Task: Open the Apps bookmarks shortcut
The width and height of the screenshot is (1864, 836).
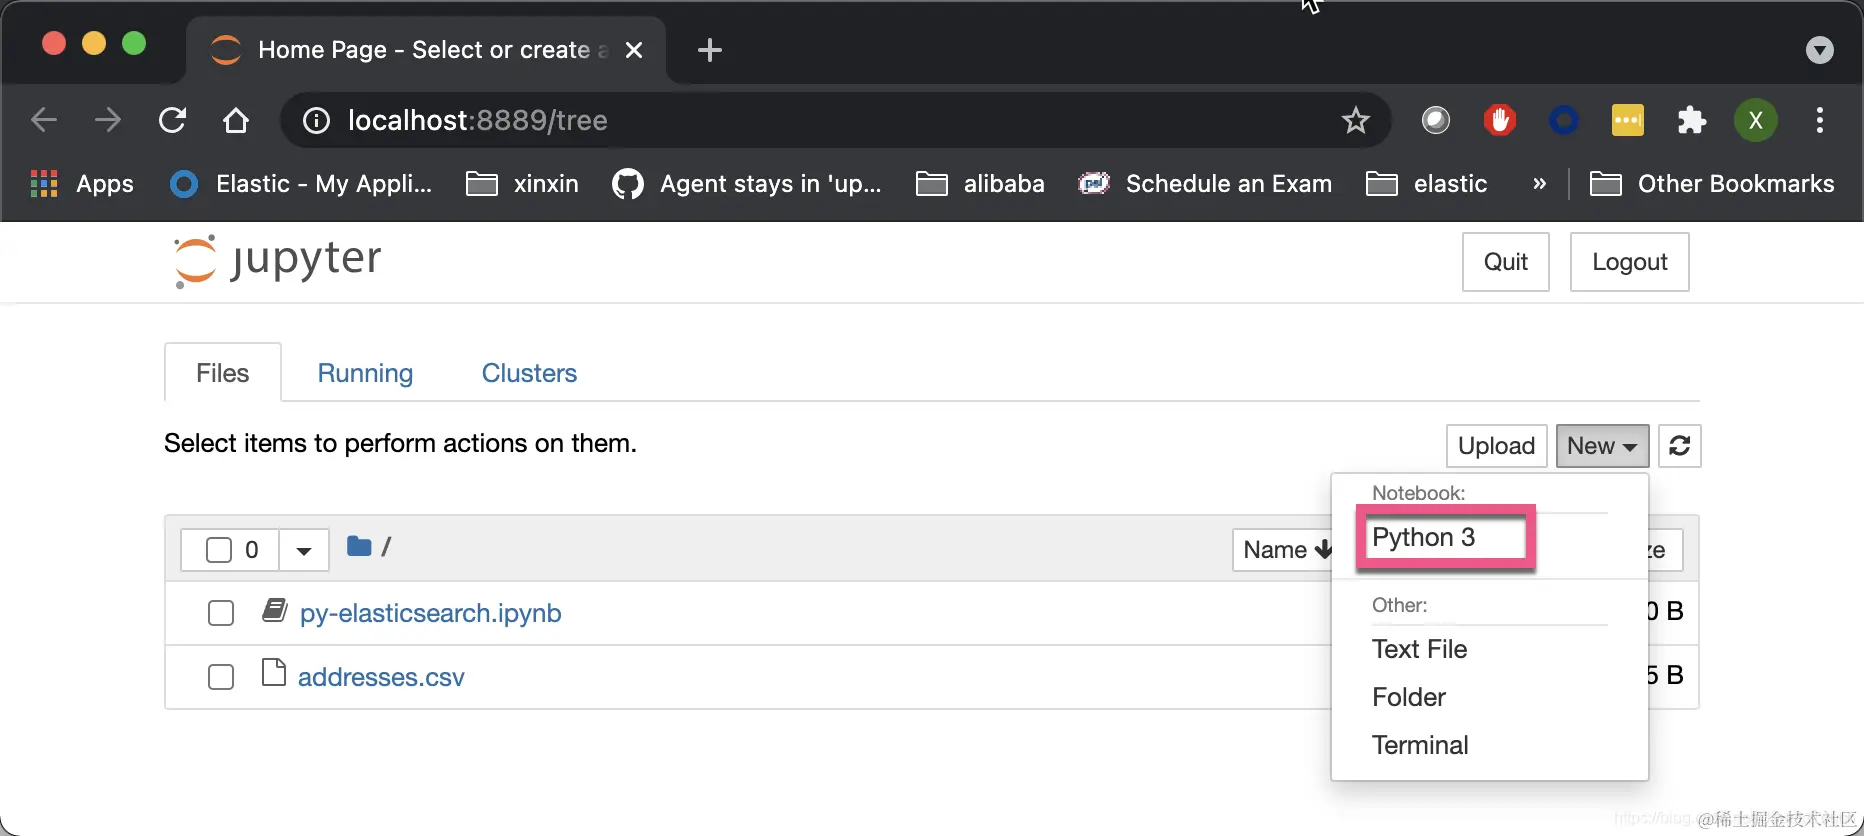Action: pos(83,184)
